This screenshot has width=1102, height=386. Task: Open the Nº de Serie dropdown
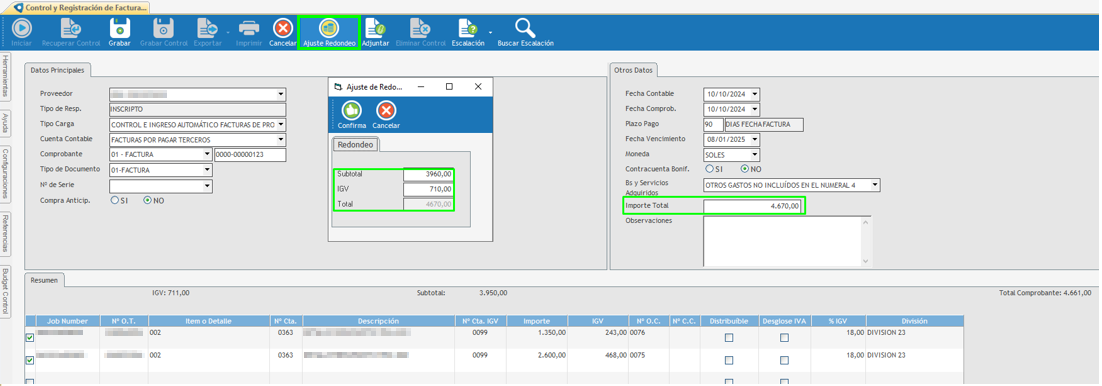point(207,186)
